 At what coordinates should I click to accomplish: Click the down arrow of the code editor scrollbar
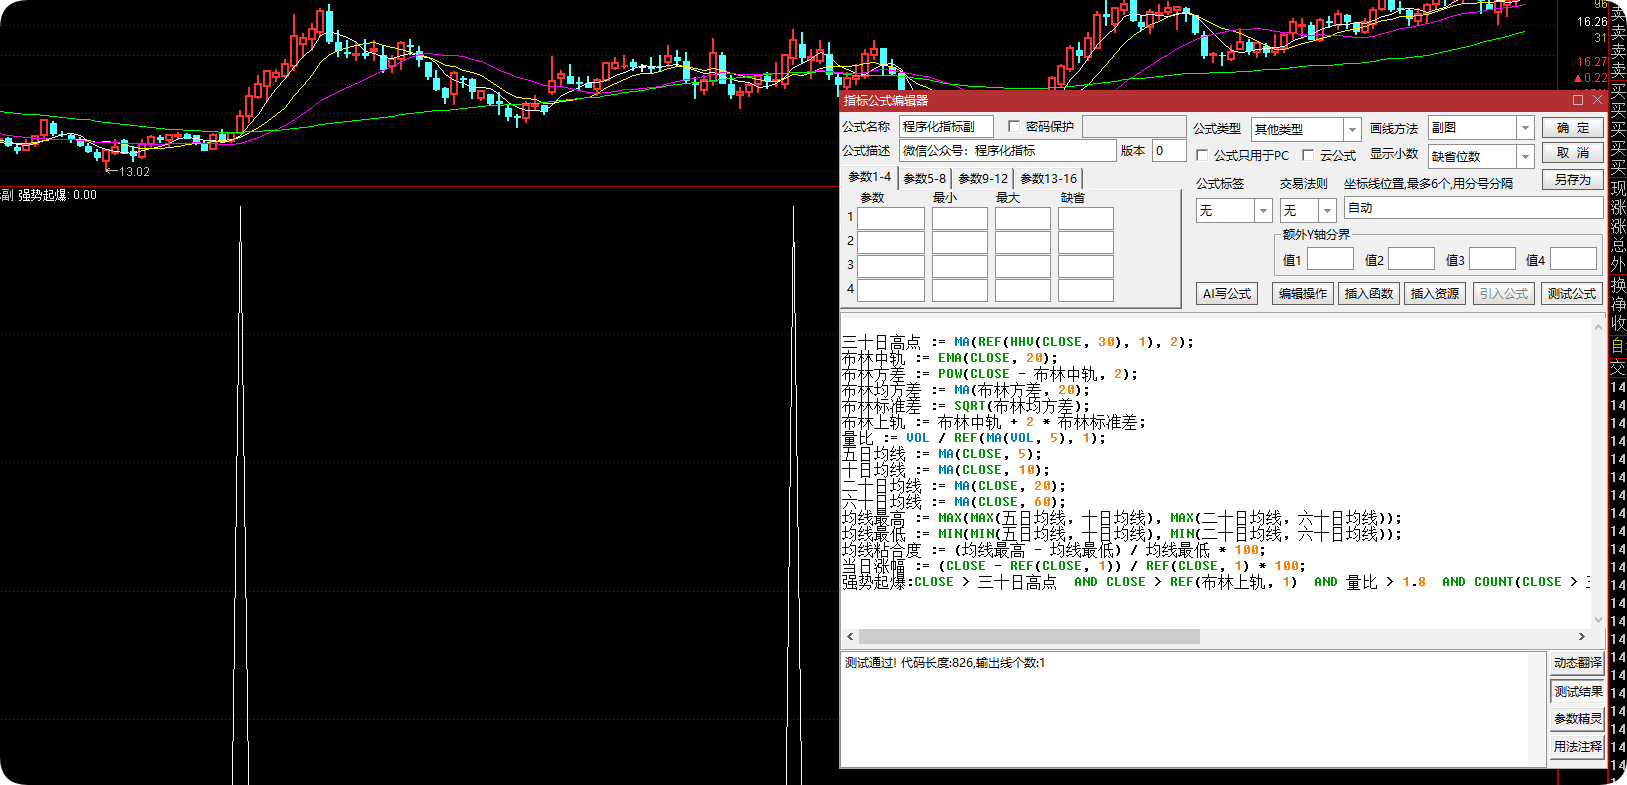tap(1598, 620)
